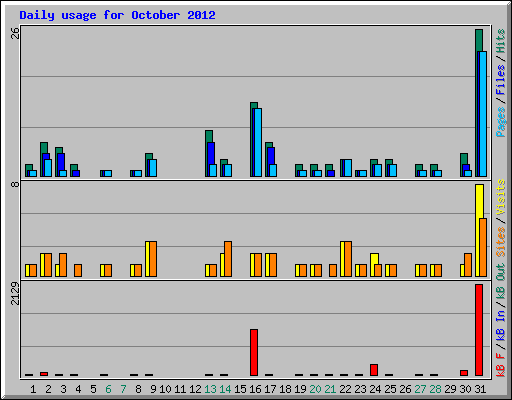Click the 'kB F' legend label
The height and width of the screenshot is (400, 512).
pyautogui.click(x=501, y=365)
